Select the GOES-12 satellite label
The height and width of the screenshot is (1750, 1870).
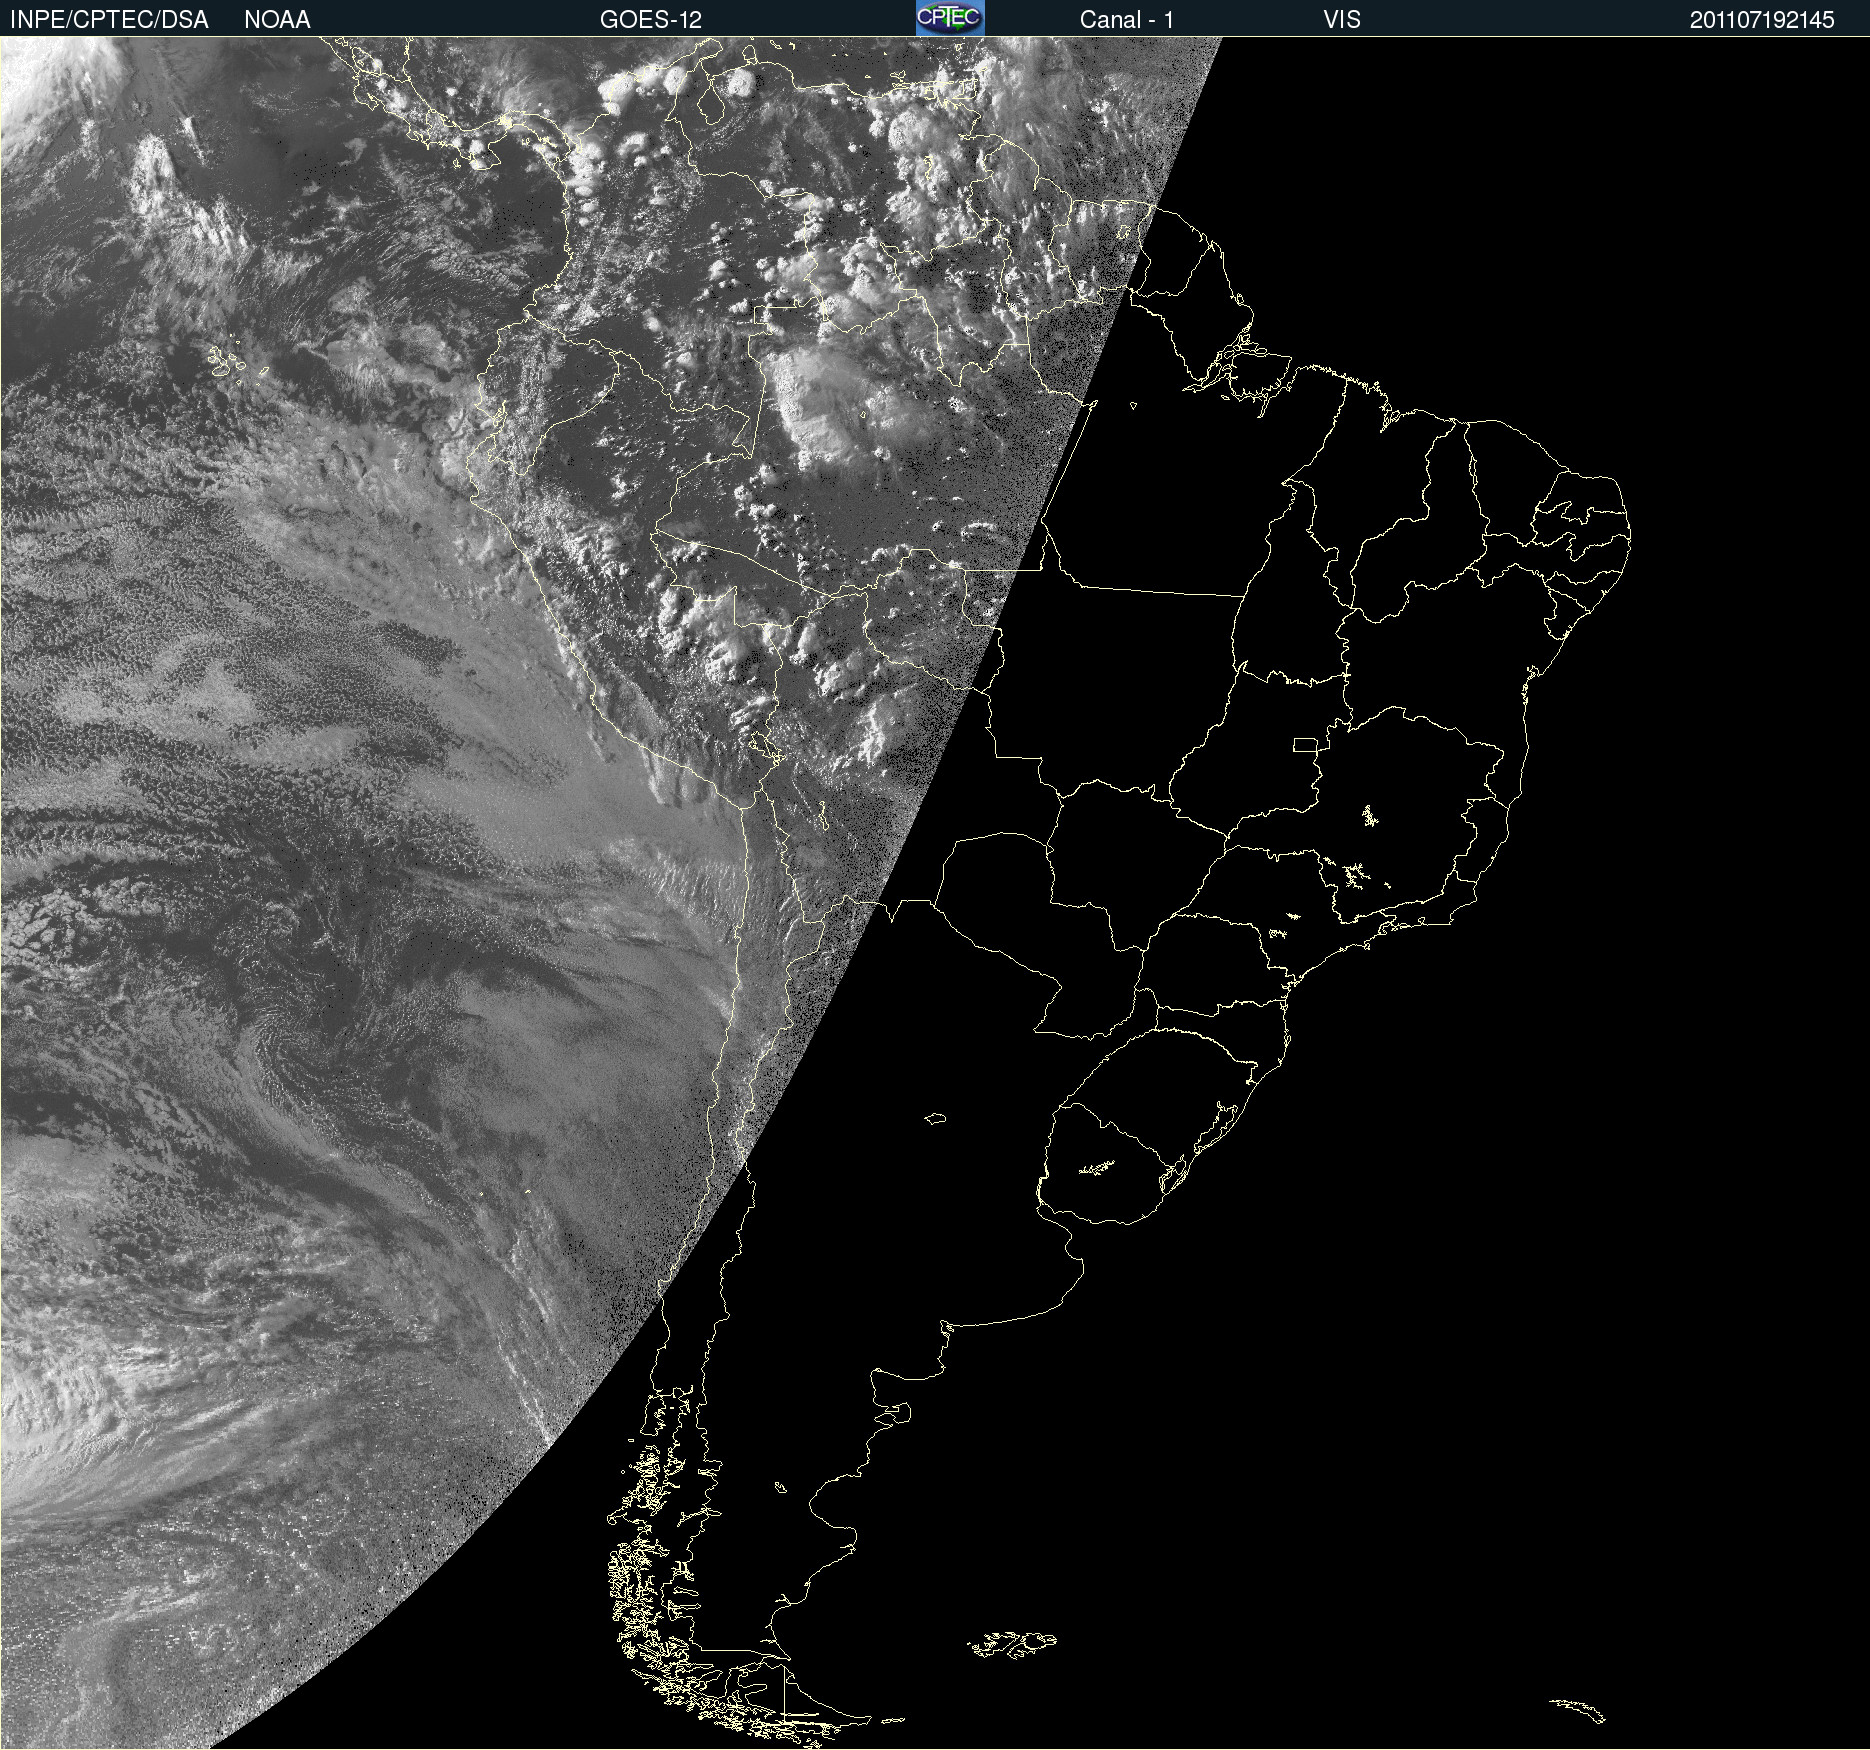click(651, 20)
